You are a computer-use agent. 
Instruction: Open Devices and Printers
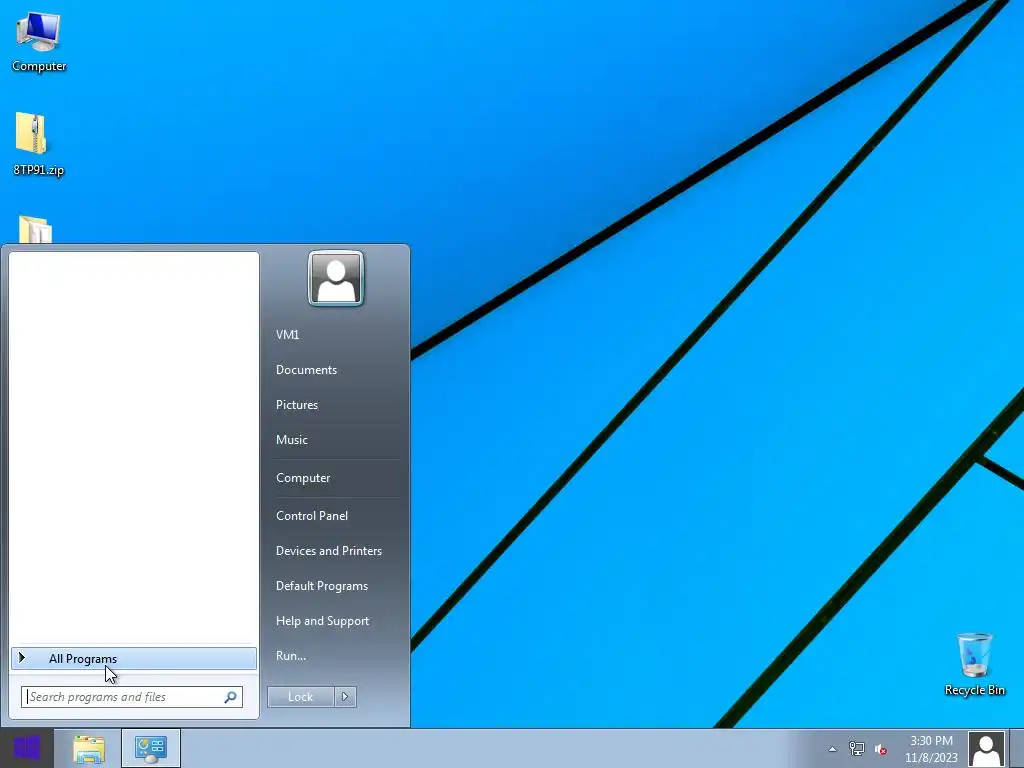point(328,551)
